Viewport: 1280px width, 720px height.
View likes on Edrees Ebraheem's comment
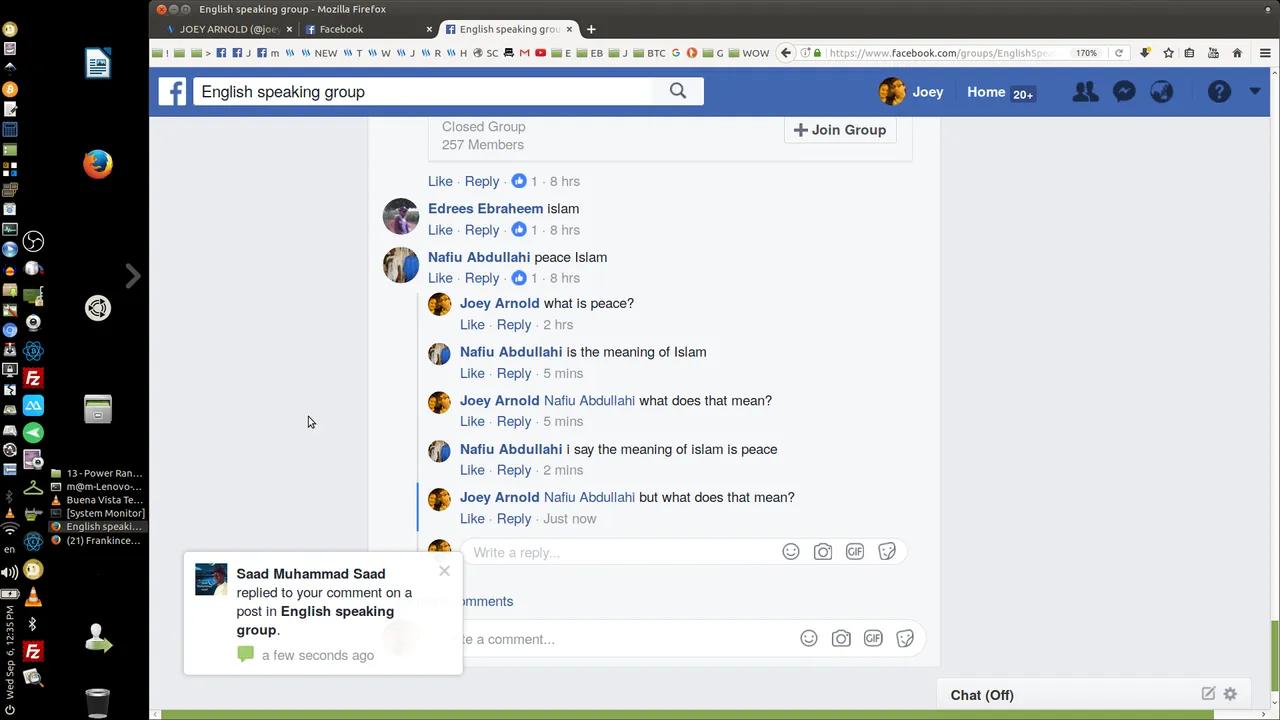pos(524,230)
